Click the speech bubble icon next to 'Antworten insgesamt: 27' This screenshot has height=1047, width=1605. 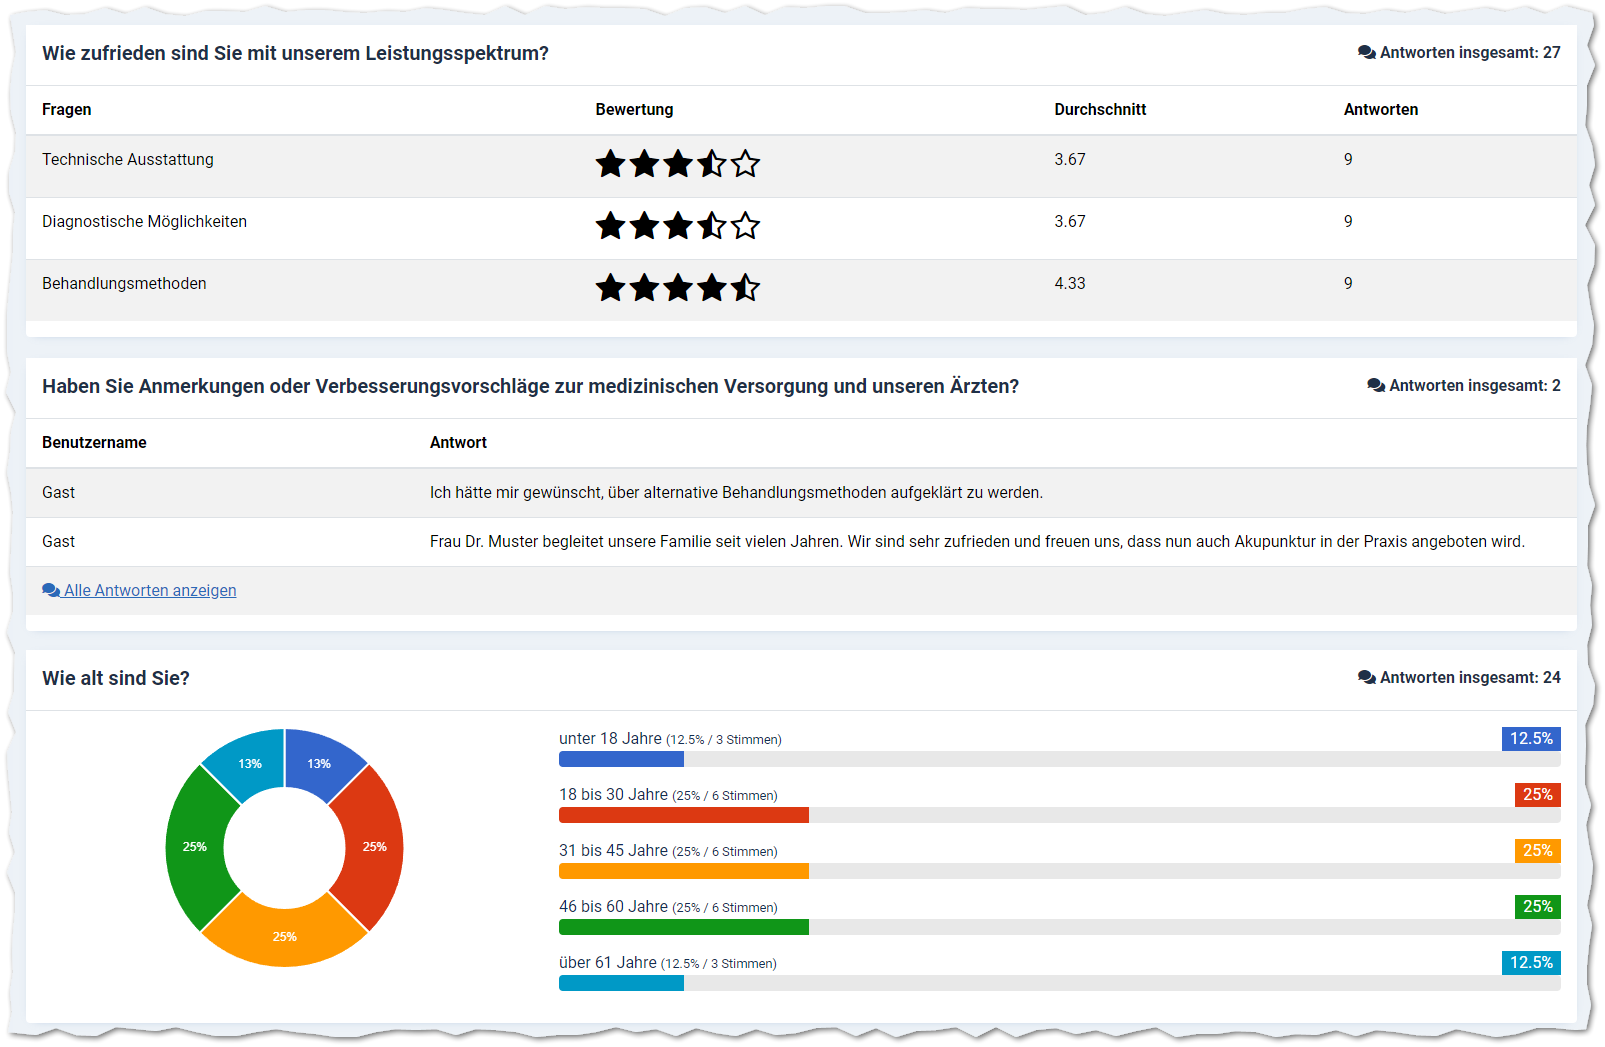point(1366,53)
